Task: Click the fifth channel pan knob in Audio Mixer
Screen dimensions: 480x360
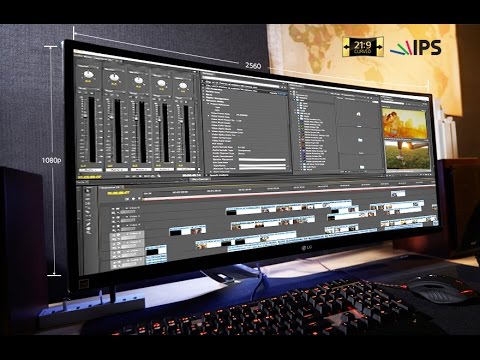Action: [x=183, y=86]
